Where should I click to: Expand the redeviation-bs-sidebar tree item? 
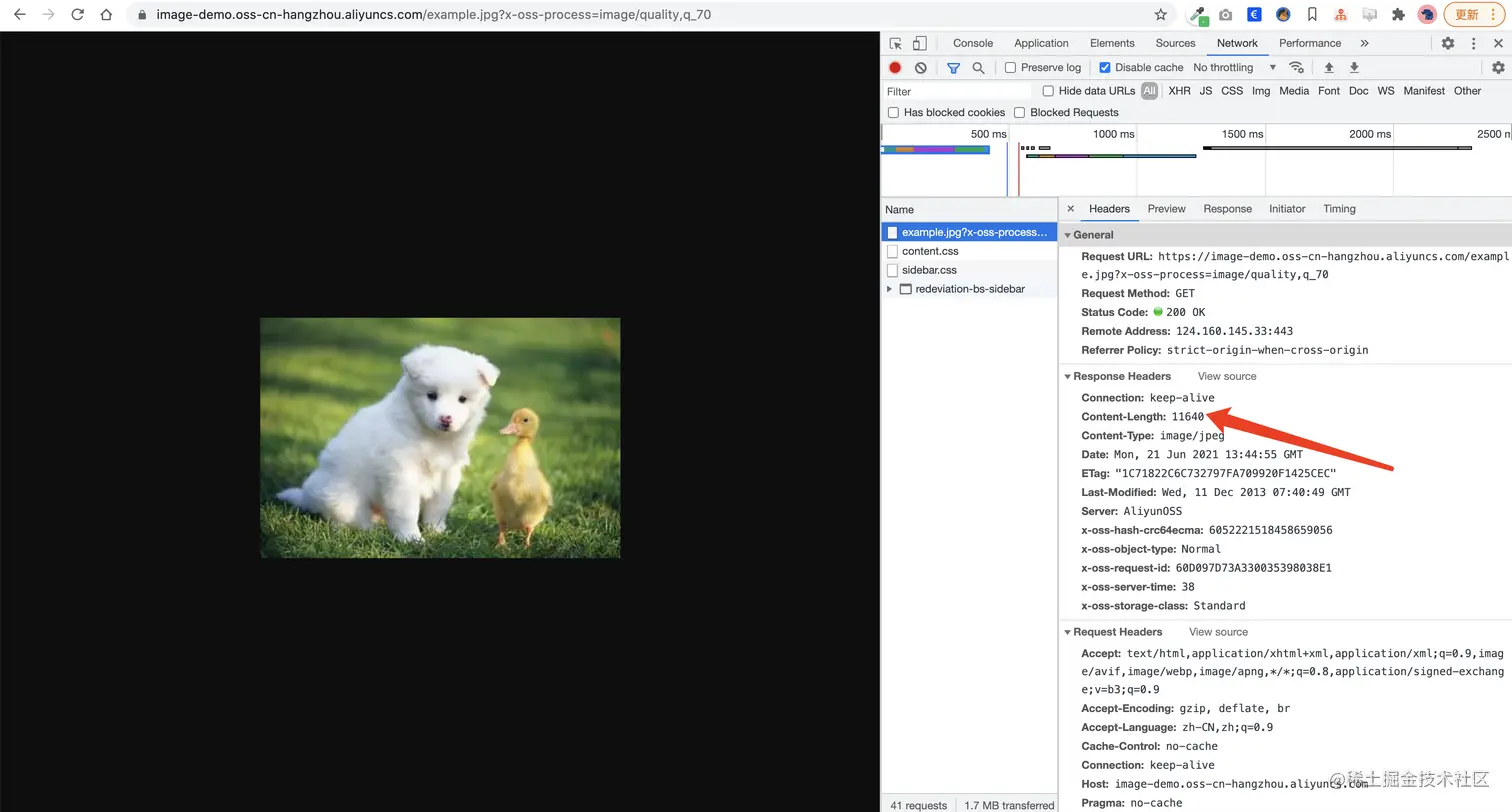click(890, 289)
